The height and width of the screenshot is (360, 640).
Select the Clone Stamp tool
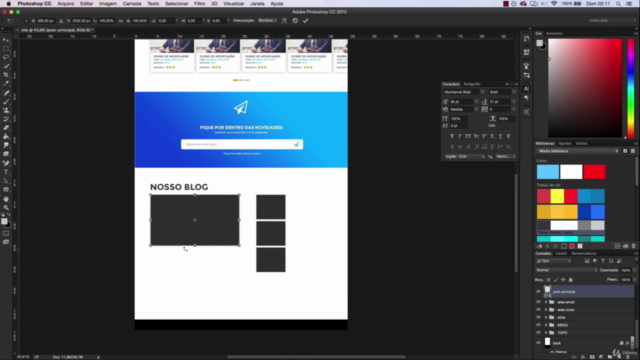coord(6,110)
